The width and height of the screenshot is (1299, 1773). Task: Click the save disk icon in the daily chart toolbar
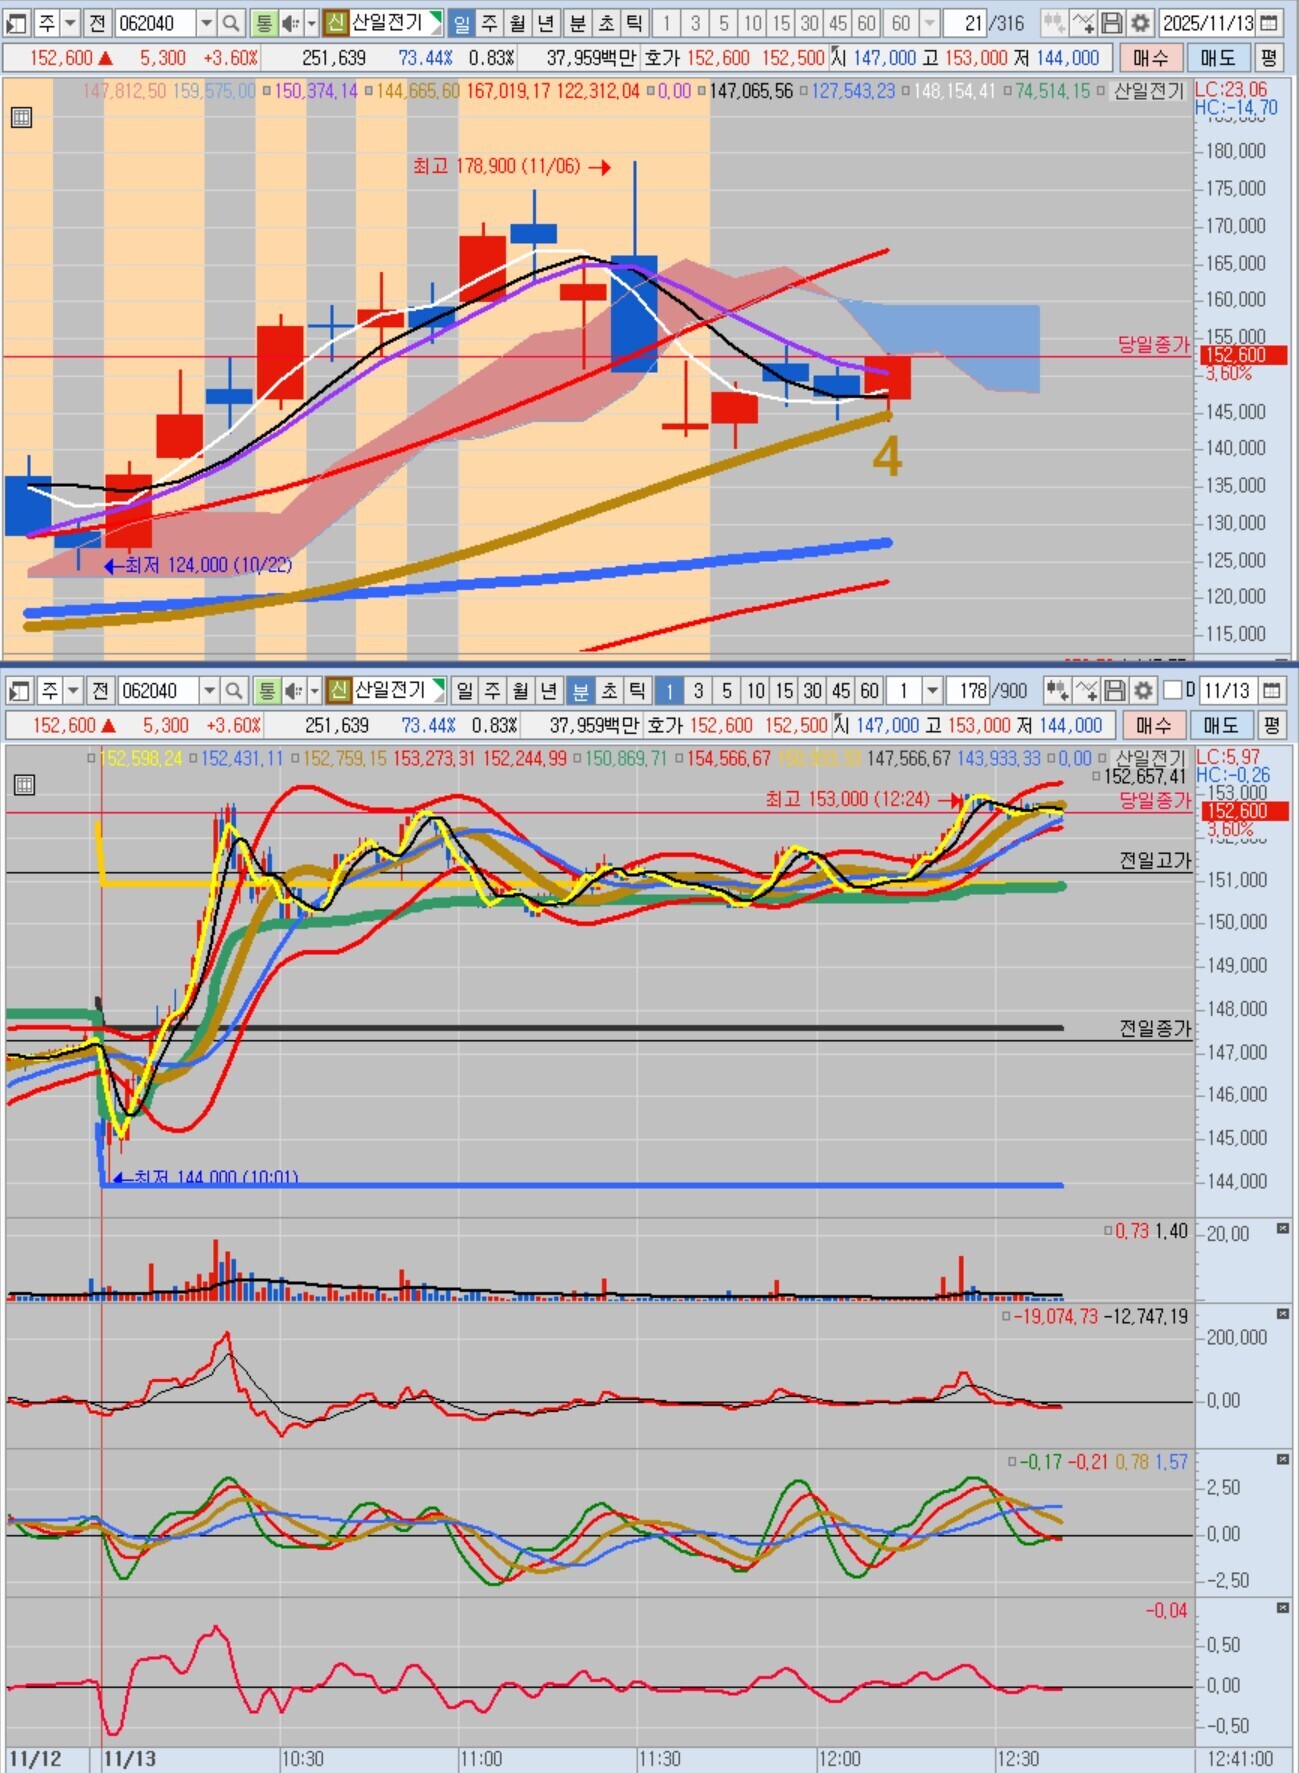(1112, 22)
